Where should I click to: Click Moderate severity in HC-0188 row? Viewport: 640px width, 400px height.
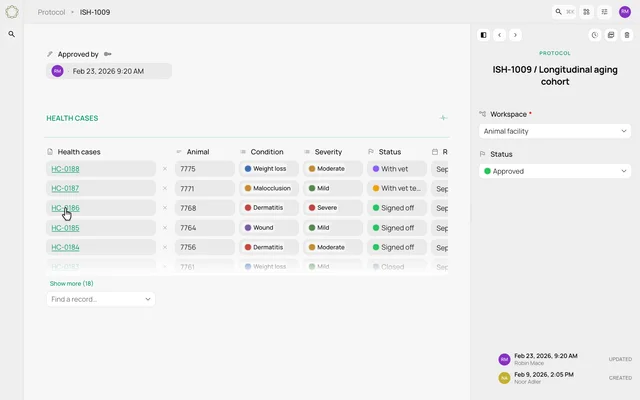[327, 169]
